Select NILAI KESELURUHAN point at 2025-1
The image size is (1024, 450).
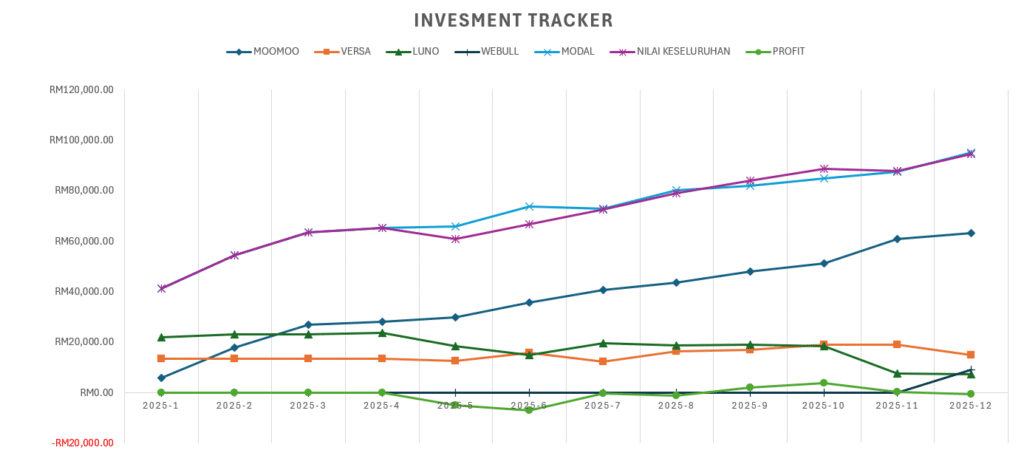pos(161,289)
